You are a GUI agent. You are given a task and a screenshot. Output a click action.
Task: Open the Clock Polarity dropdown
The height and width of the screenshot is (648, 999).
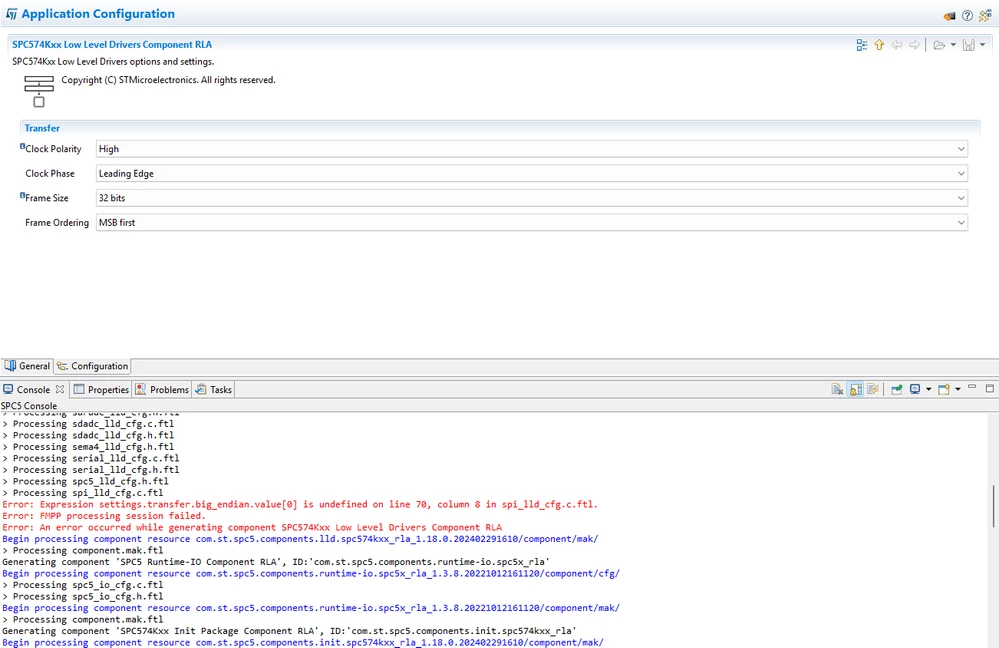531,149
